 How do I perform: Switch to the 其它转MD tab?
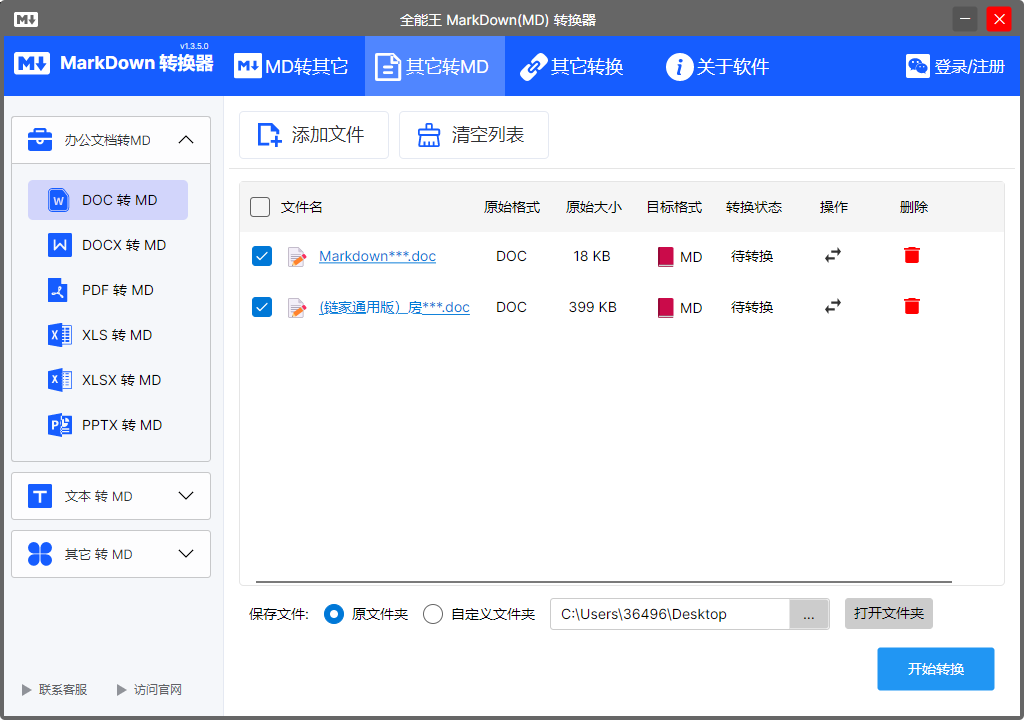click(x=434, y=66)
